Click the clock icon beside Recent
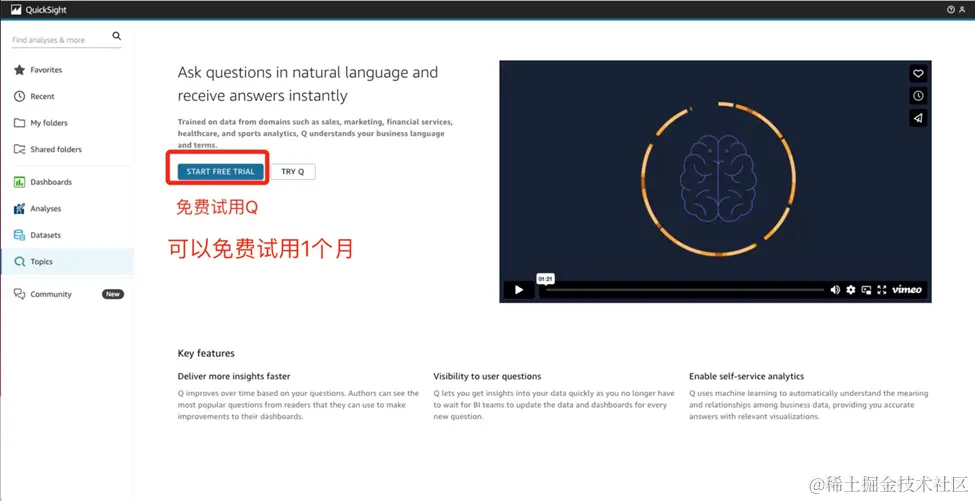Screen dimensions: 975x501 tap(19, 96)
